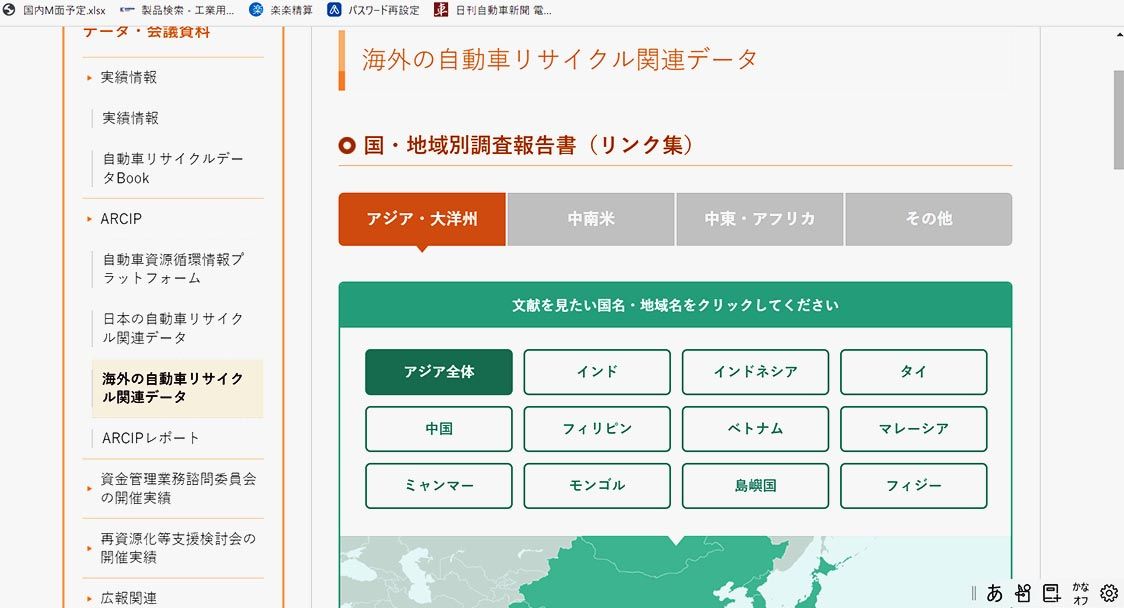
Task: Click the vertical page scrollbar thumb
Action: [1118, 120]
